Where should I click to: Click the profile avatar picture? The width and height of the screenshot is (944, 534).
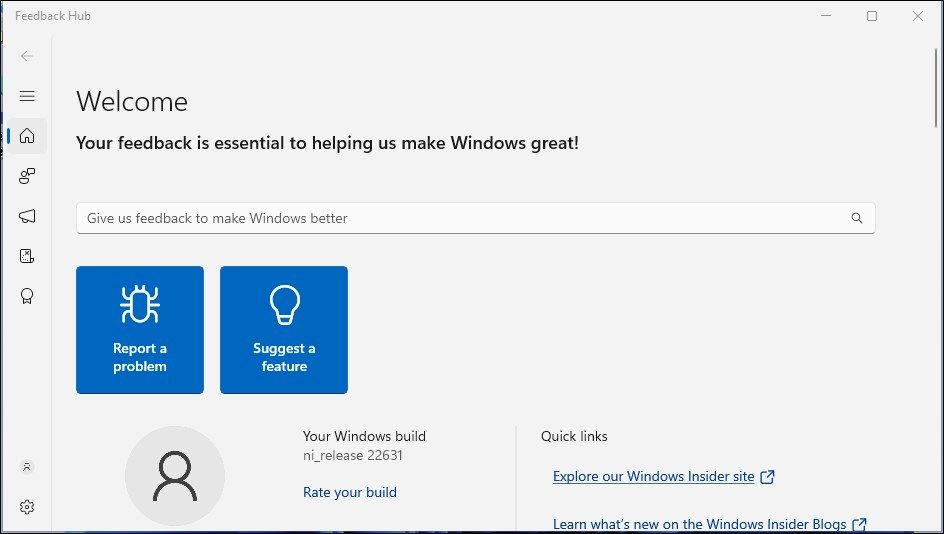point(175,476)
